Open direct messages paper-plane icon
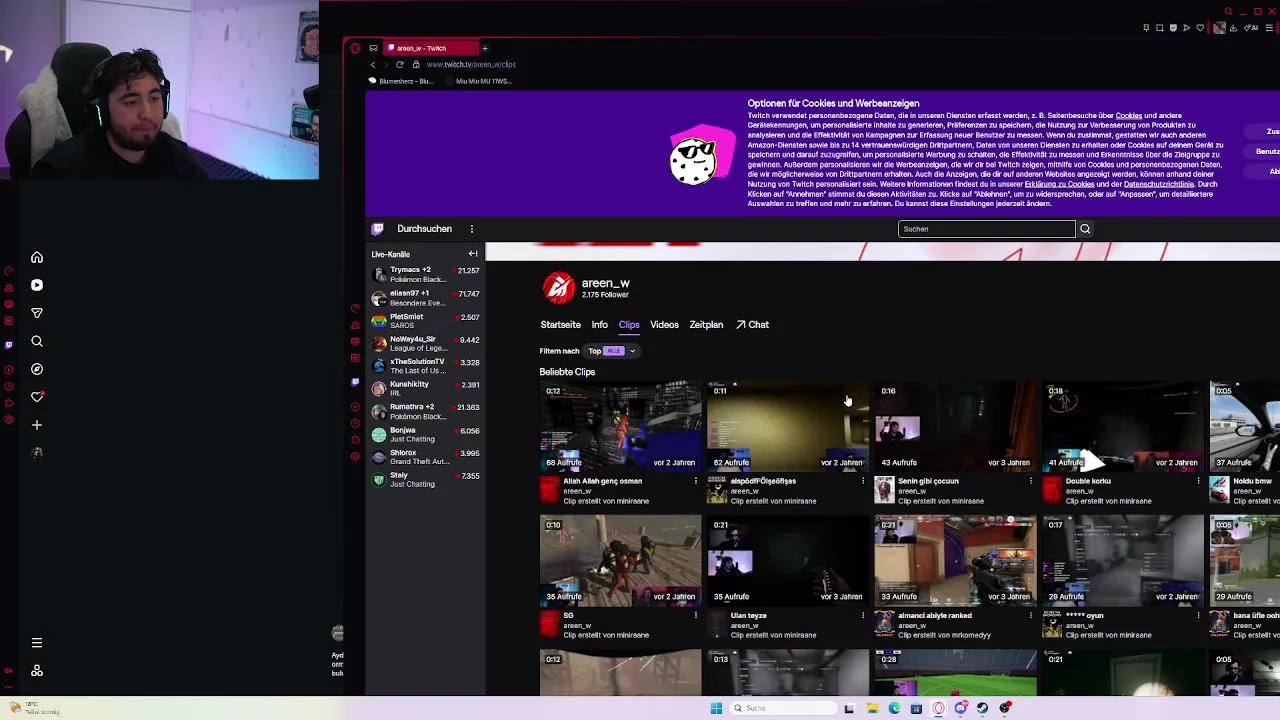The image size is (1280, 720). tap(37, 313)
